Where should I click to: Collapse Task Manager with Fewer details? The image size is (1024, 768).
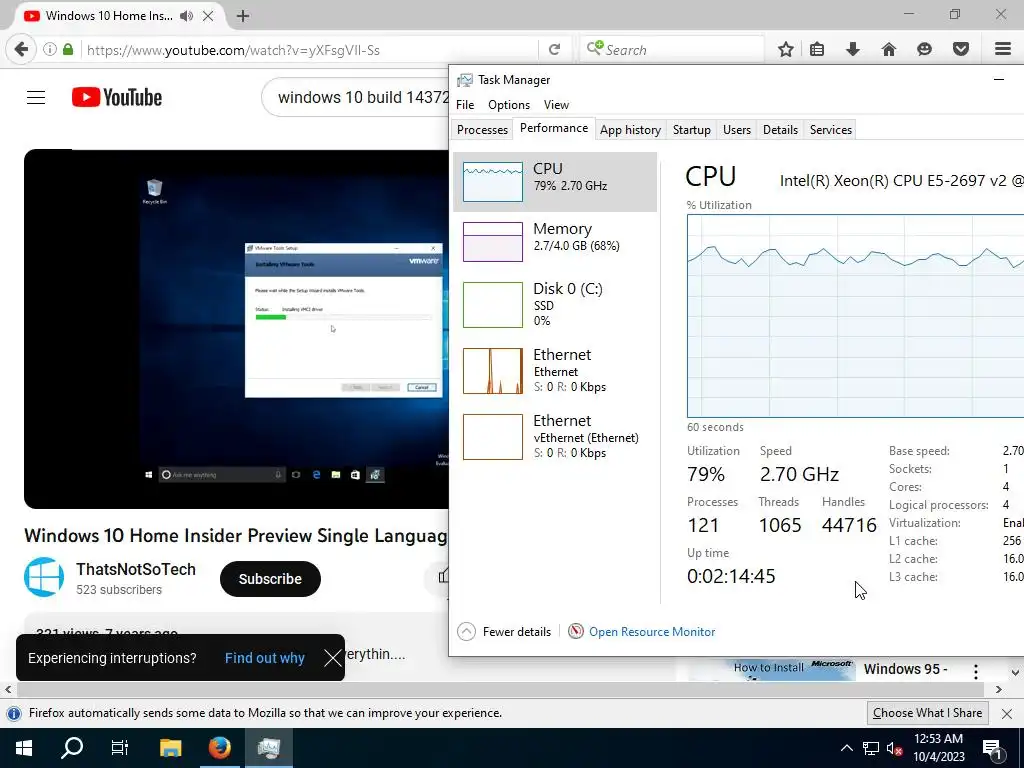[x=504, y=632]
